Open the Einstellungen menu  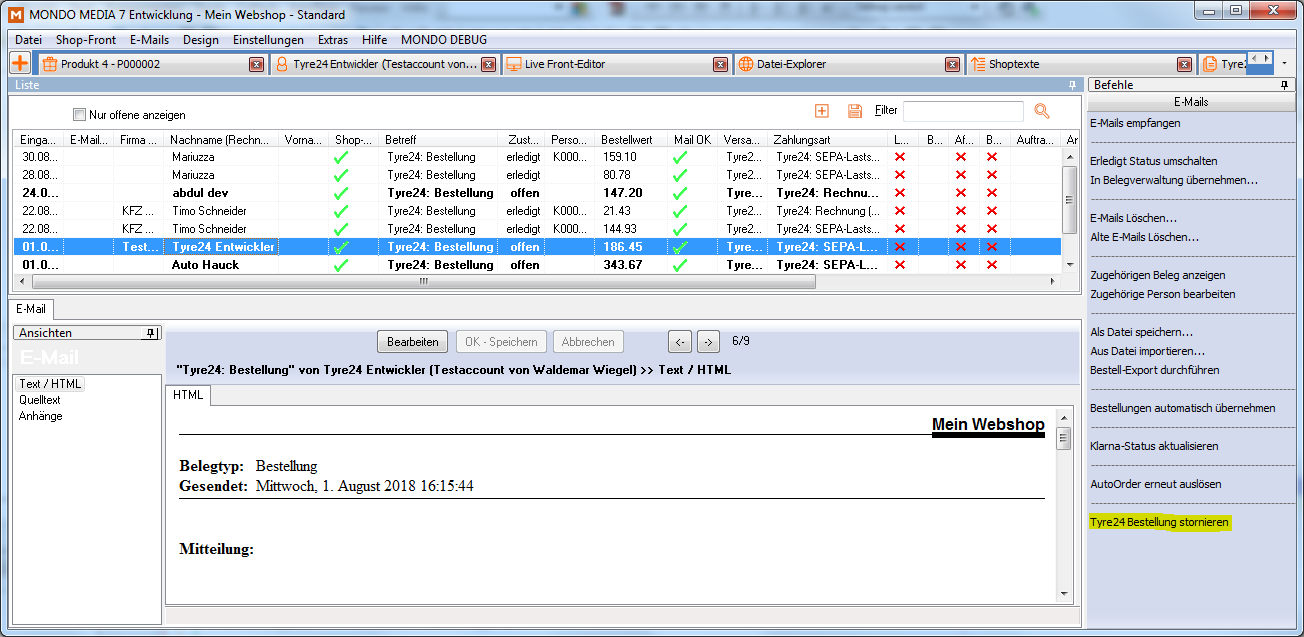tap(268, 40)
